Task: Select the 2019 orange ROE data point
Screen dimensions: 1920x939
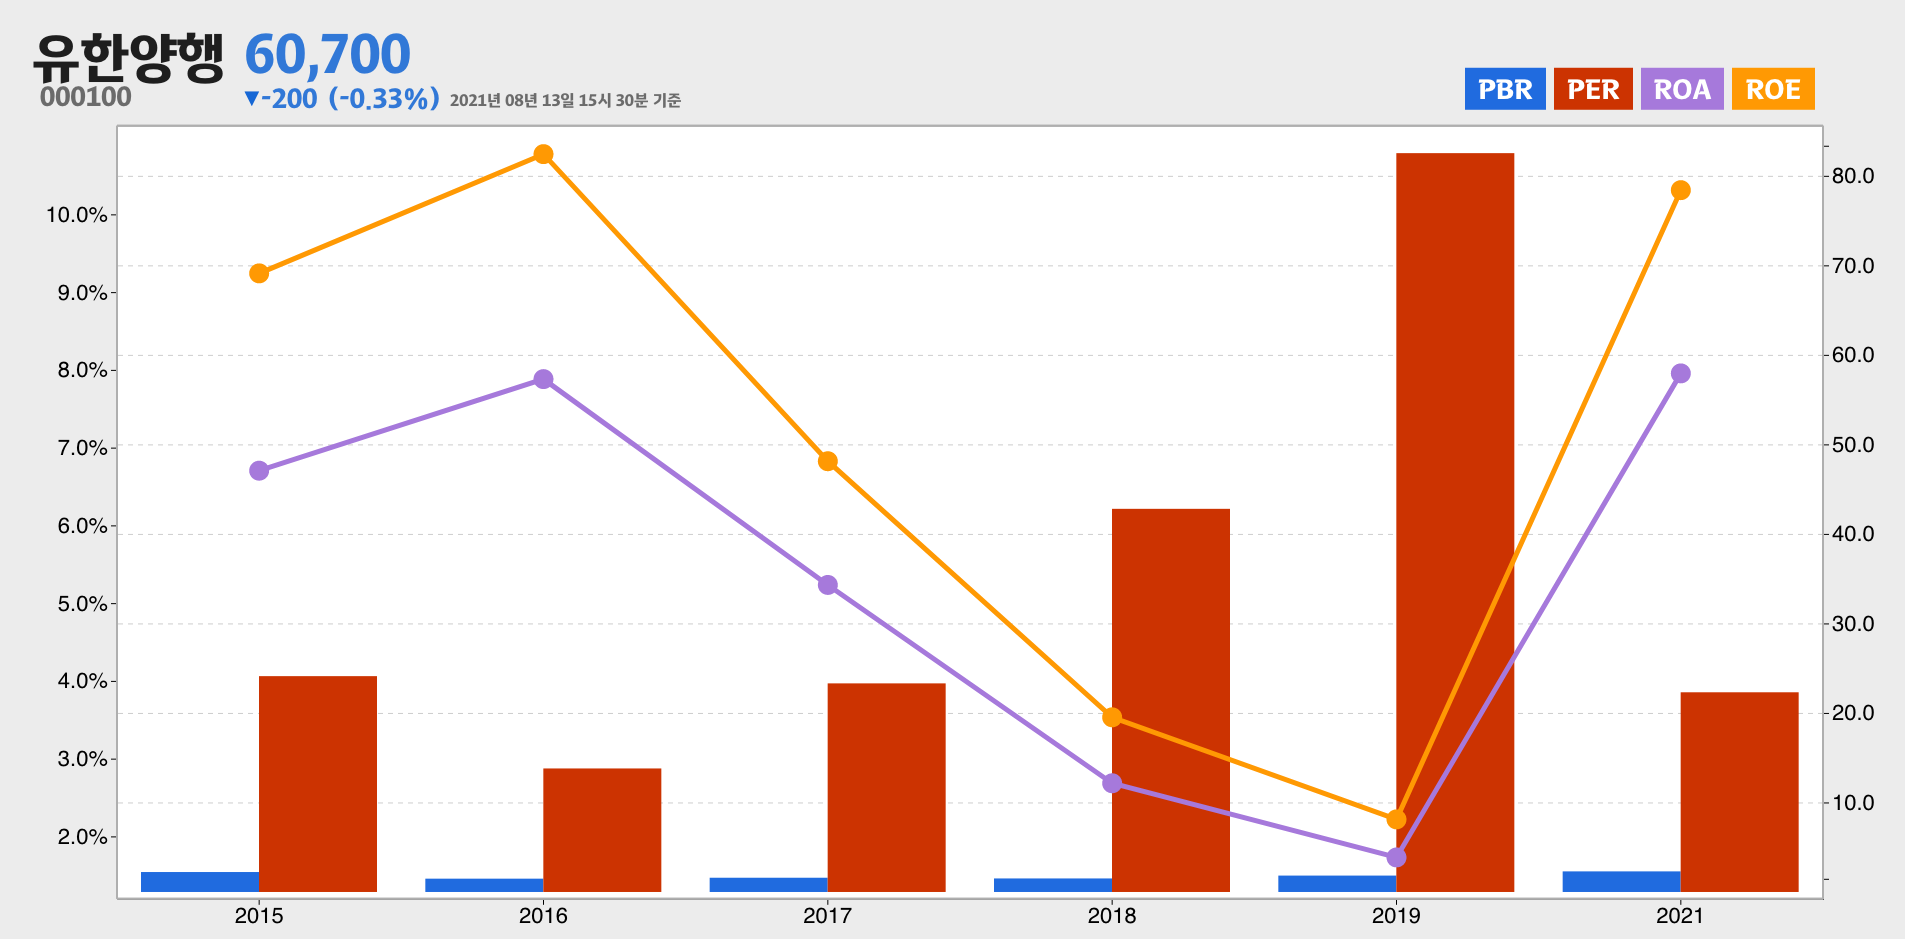Action: [1396, 819]
